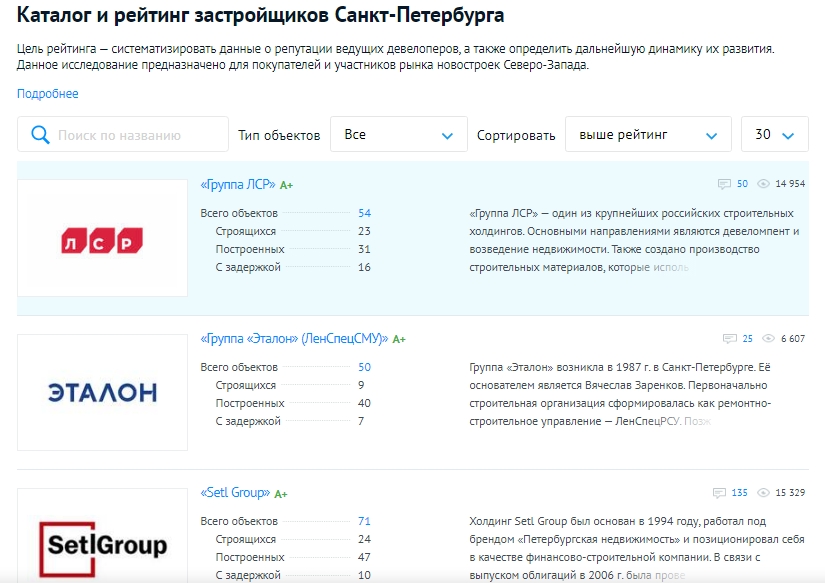Open the results-per-page dropdown showing 30
Screen dimensions: 825x583
click(x=774, y=135)
